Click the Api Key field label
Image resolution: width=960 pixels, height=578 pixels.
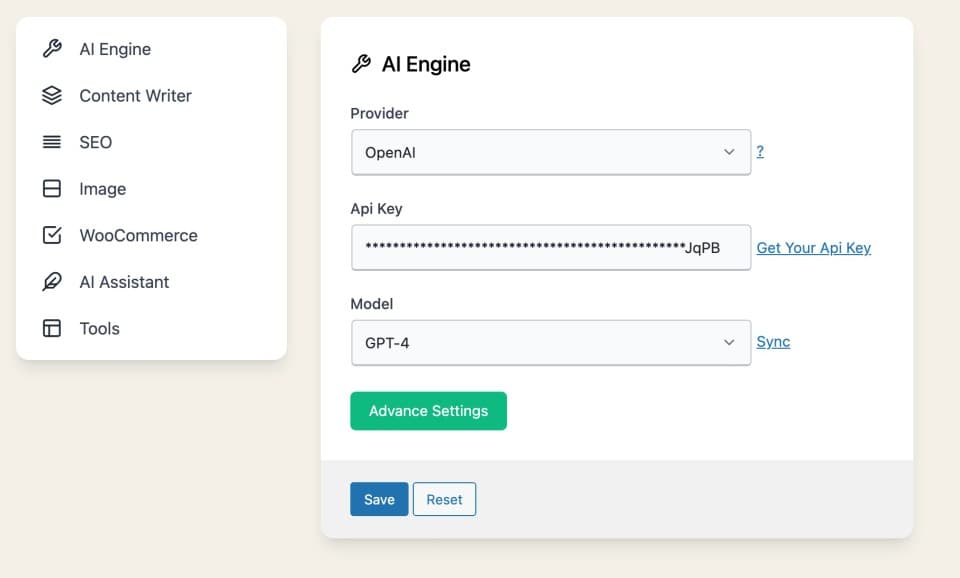377,209
